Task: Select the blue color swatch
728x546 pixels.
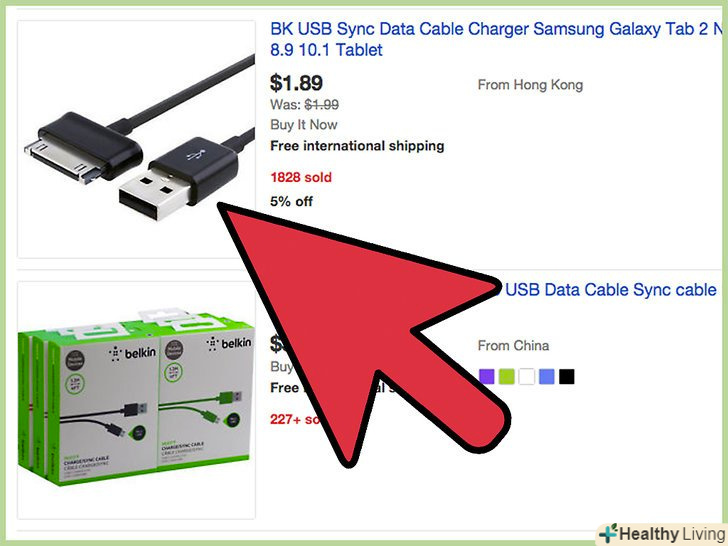Action: pyautogui.click(x=546, y=377)
